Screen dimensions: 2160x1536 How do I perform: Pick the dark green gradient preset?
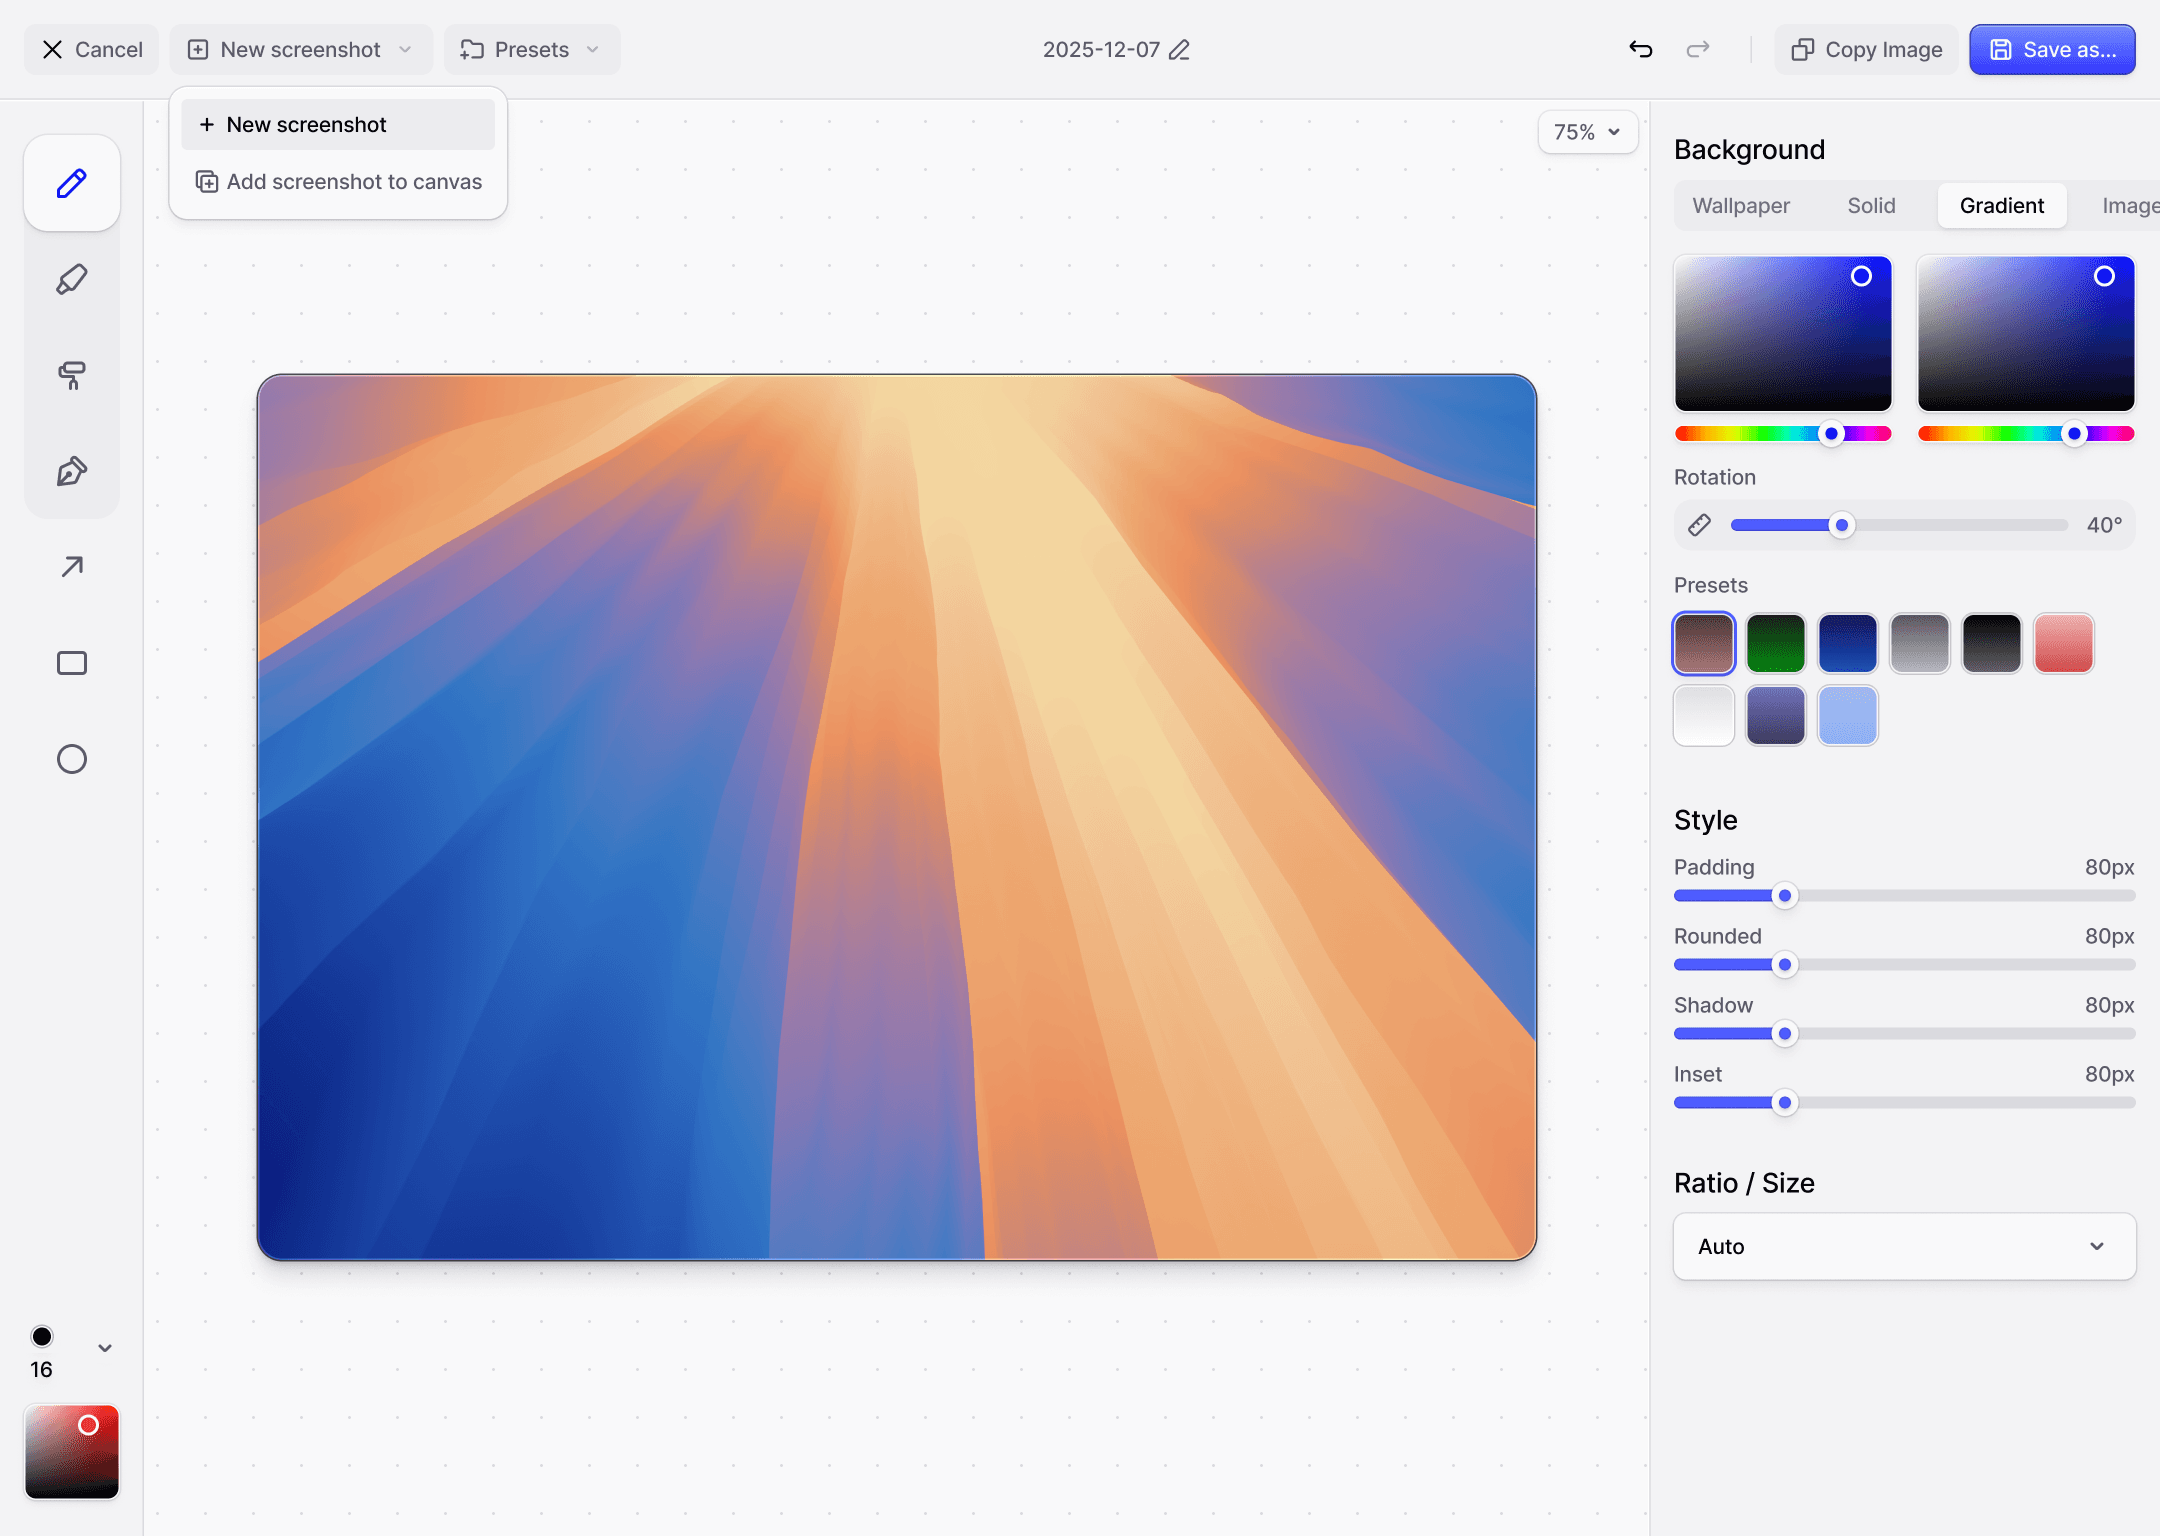pos(1776,643)
